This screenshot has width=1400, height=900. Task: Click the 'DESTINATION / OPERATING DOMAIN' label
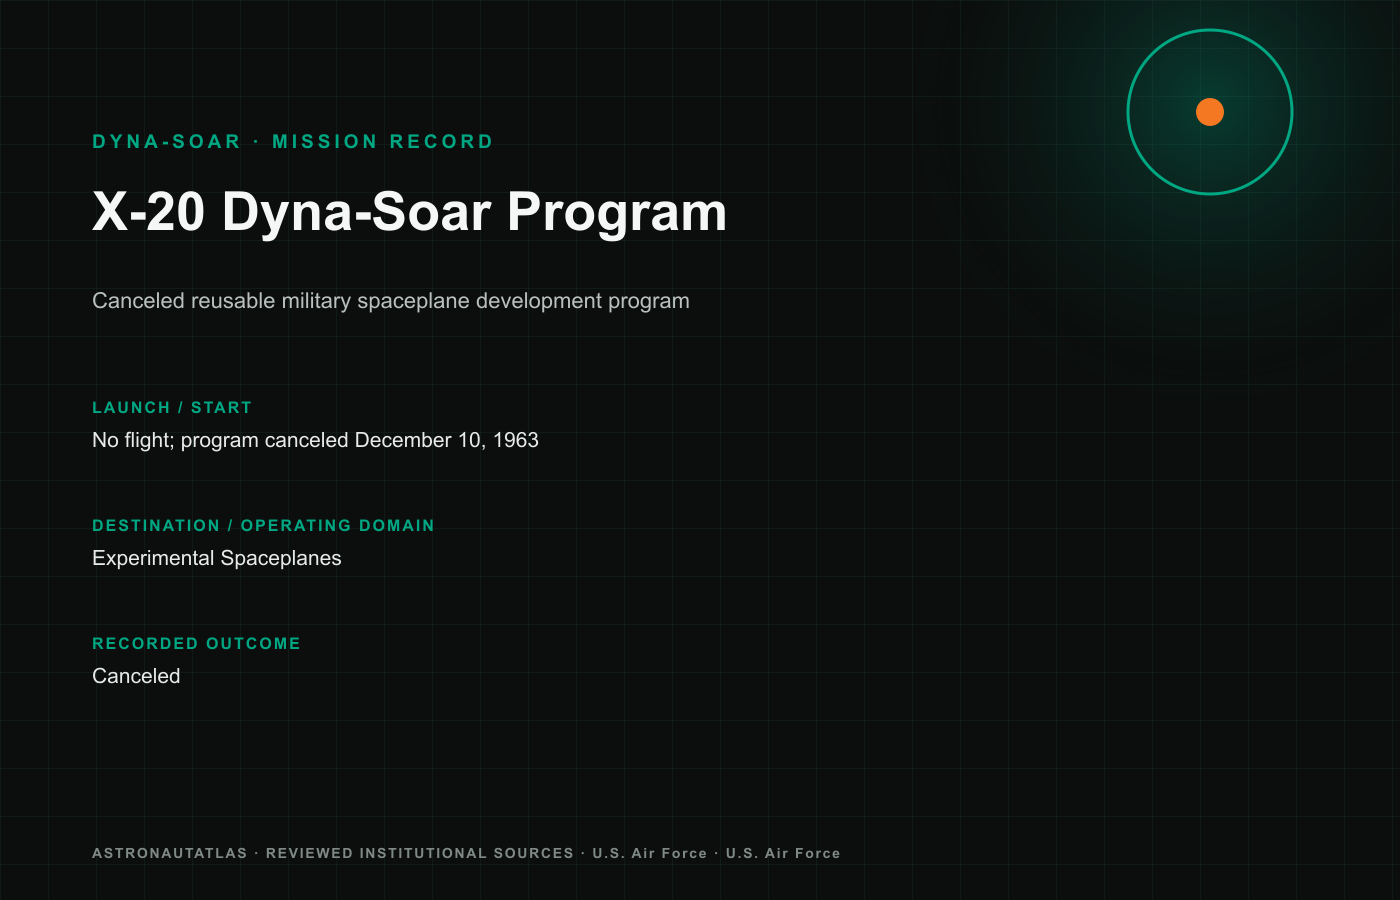point(263,526)
